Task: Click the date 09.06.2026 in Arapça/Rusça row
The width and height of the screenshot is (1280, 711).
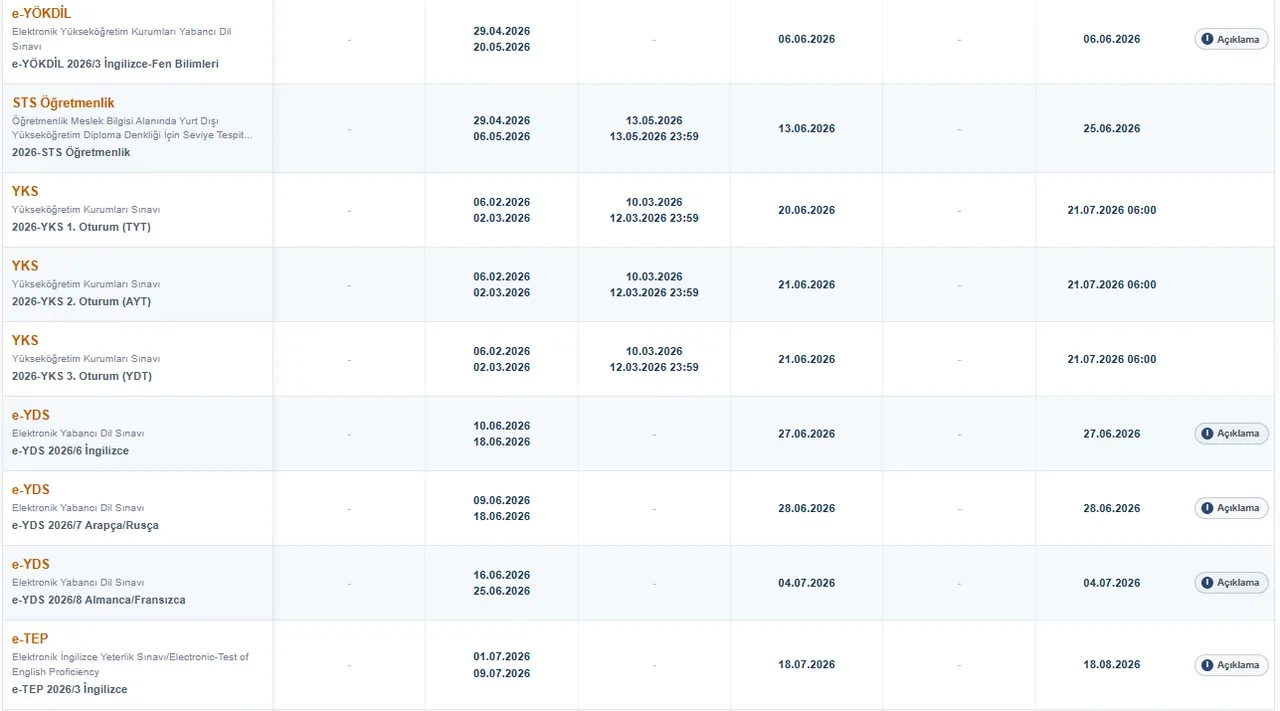Action: pyautogui.click(x=502, y=500)
